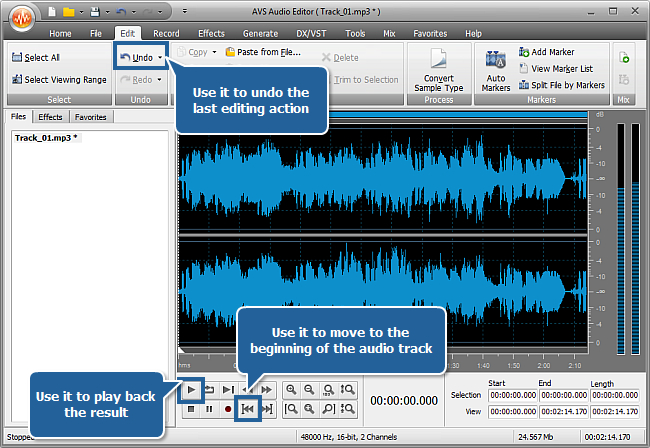Click the Fast forward button
The width and height of the screenshot is (650, 448).
[267, 390]
